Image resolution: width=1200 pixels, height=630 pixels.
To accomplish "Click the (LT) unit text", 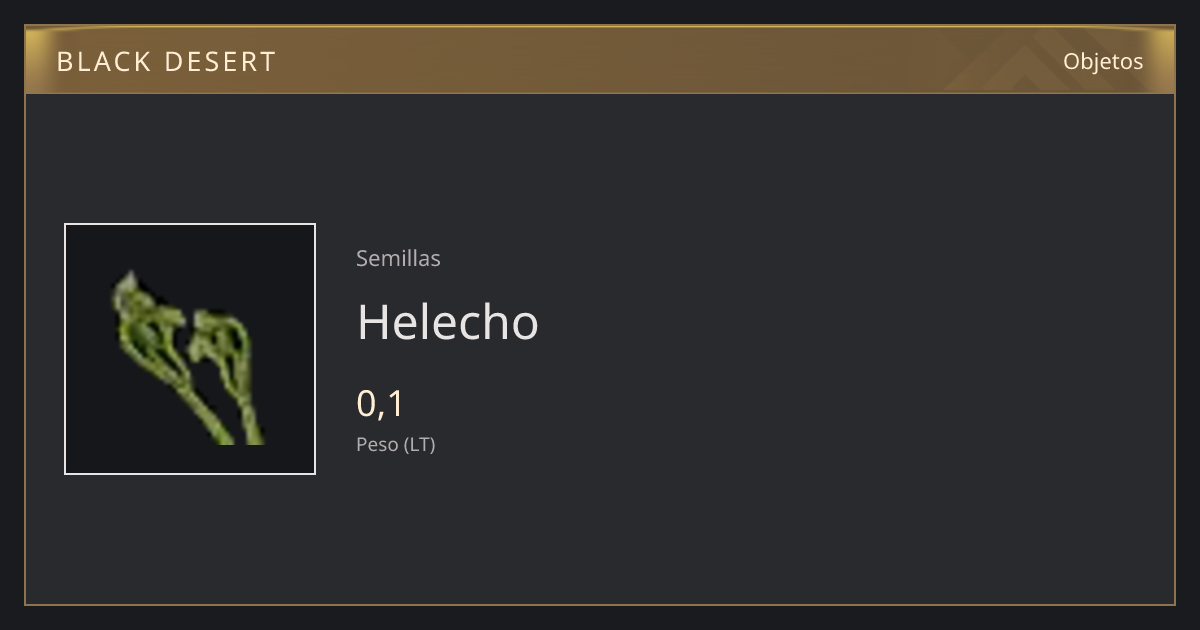I will (420, 444).
